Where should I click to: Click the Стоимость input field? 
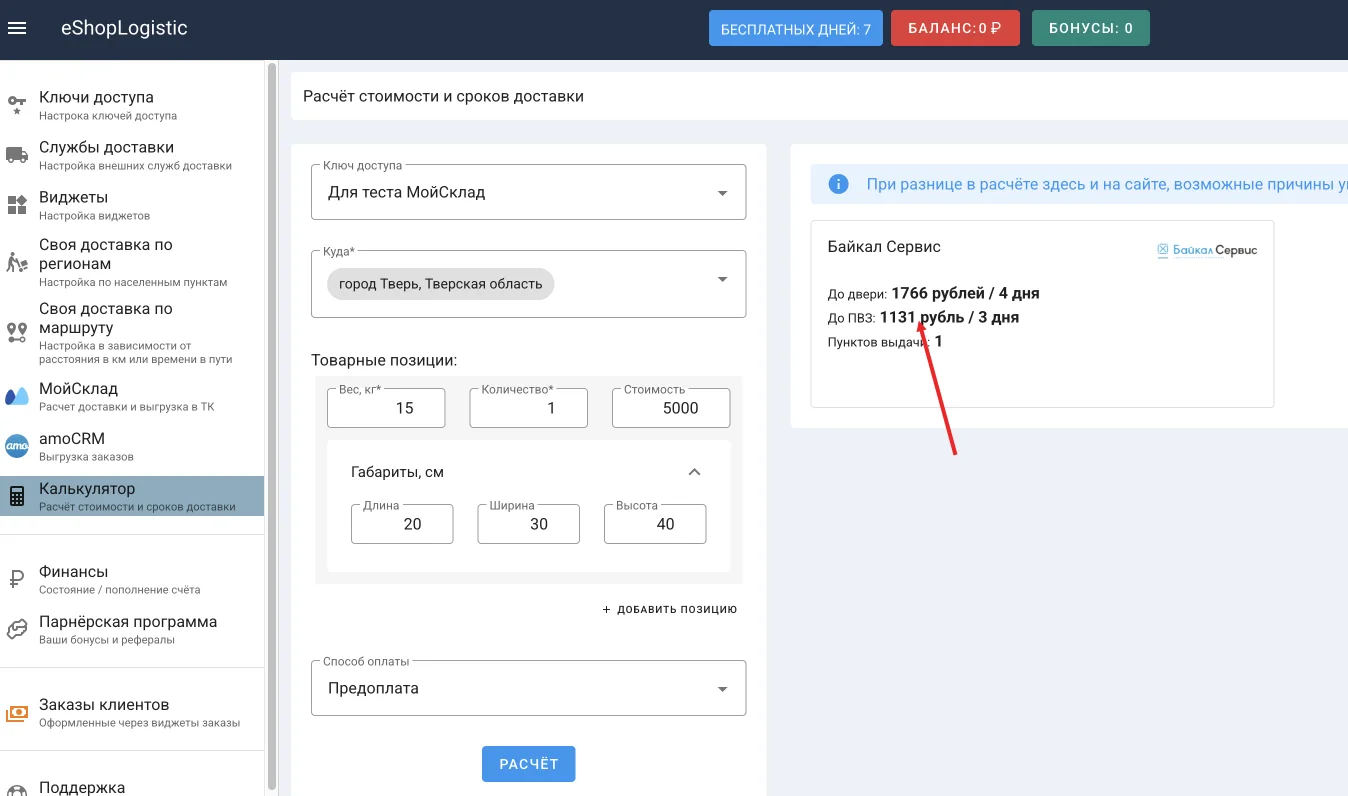[x=671, y=408]
